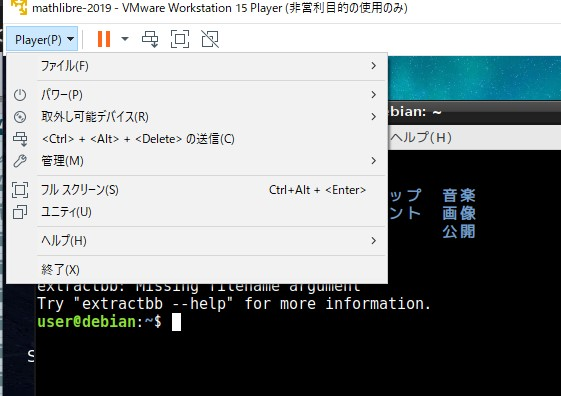Expand the arrow on the ファイル(F) row
The image size is (561, 396).
point(374,66)
